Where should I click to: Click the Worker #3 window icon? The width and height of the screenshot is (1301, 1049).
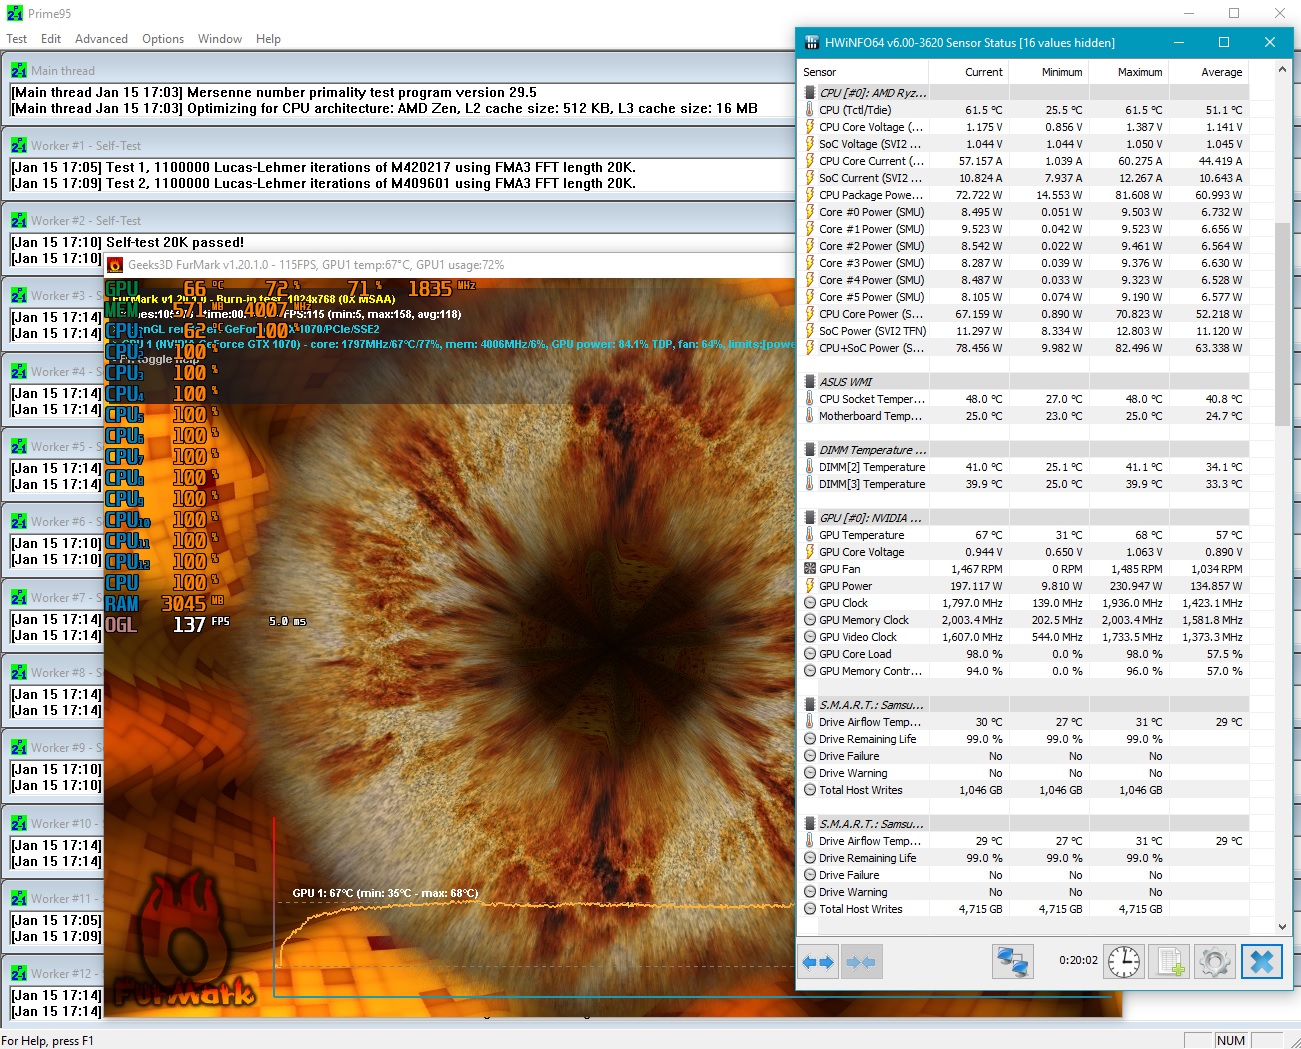(x=19, y=295)
